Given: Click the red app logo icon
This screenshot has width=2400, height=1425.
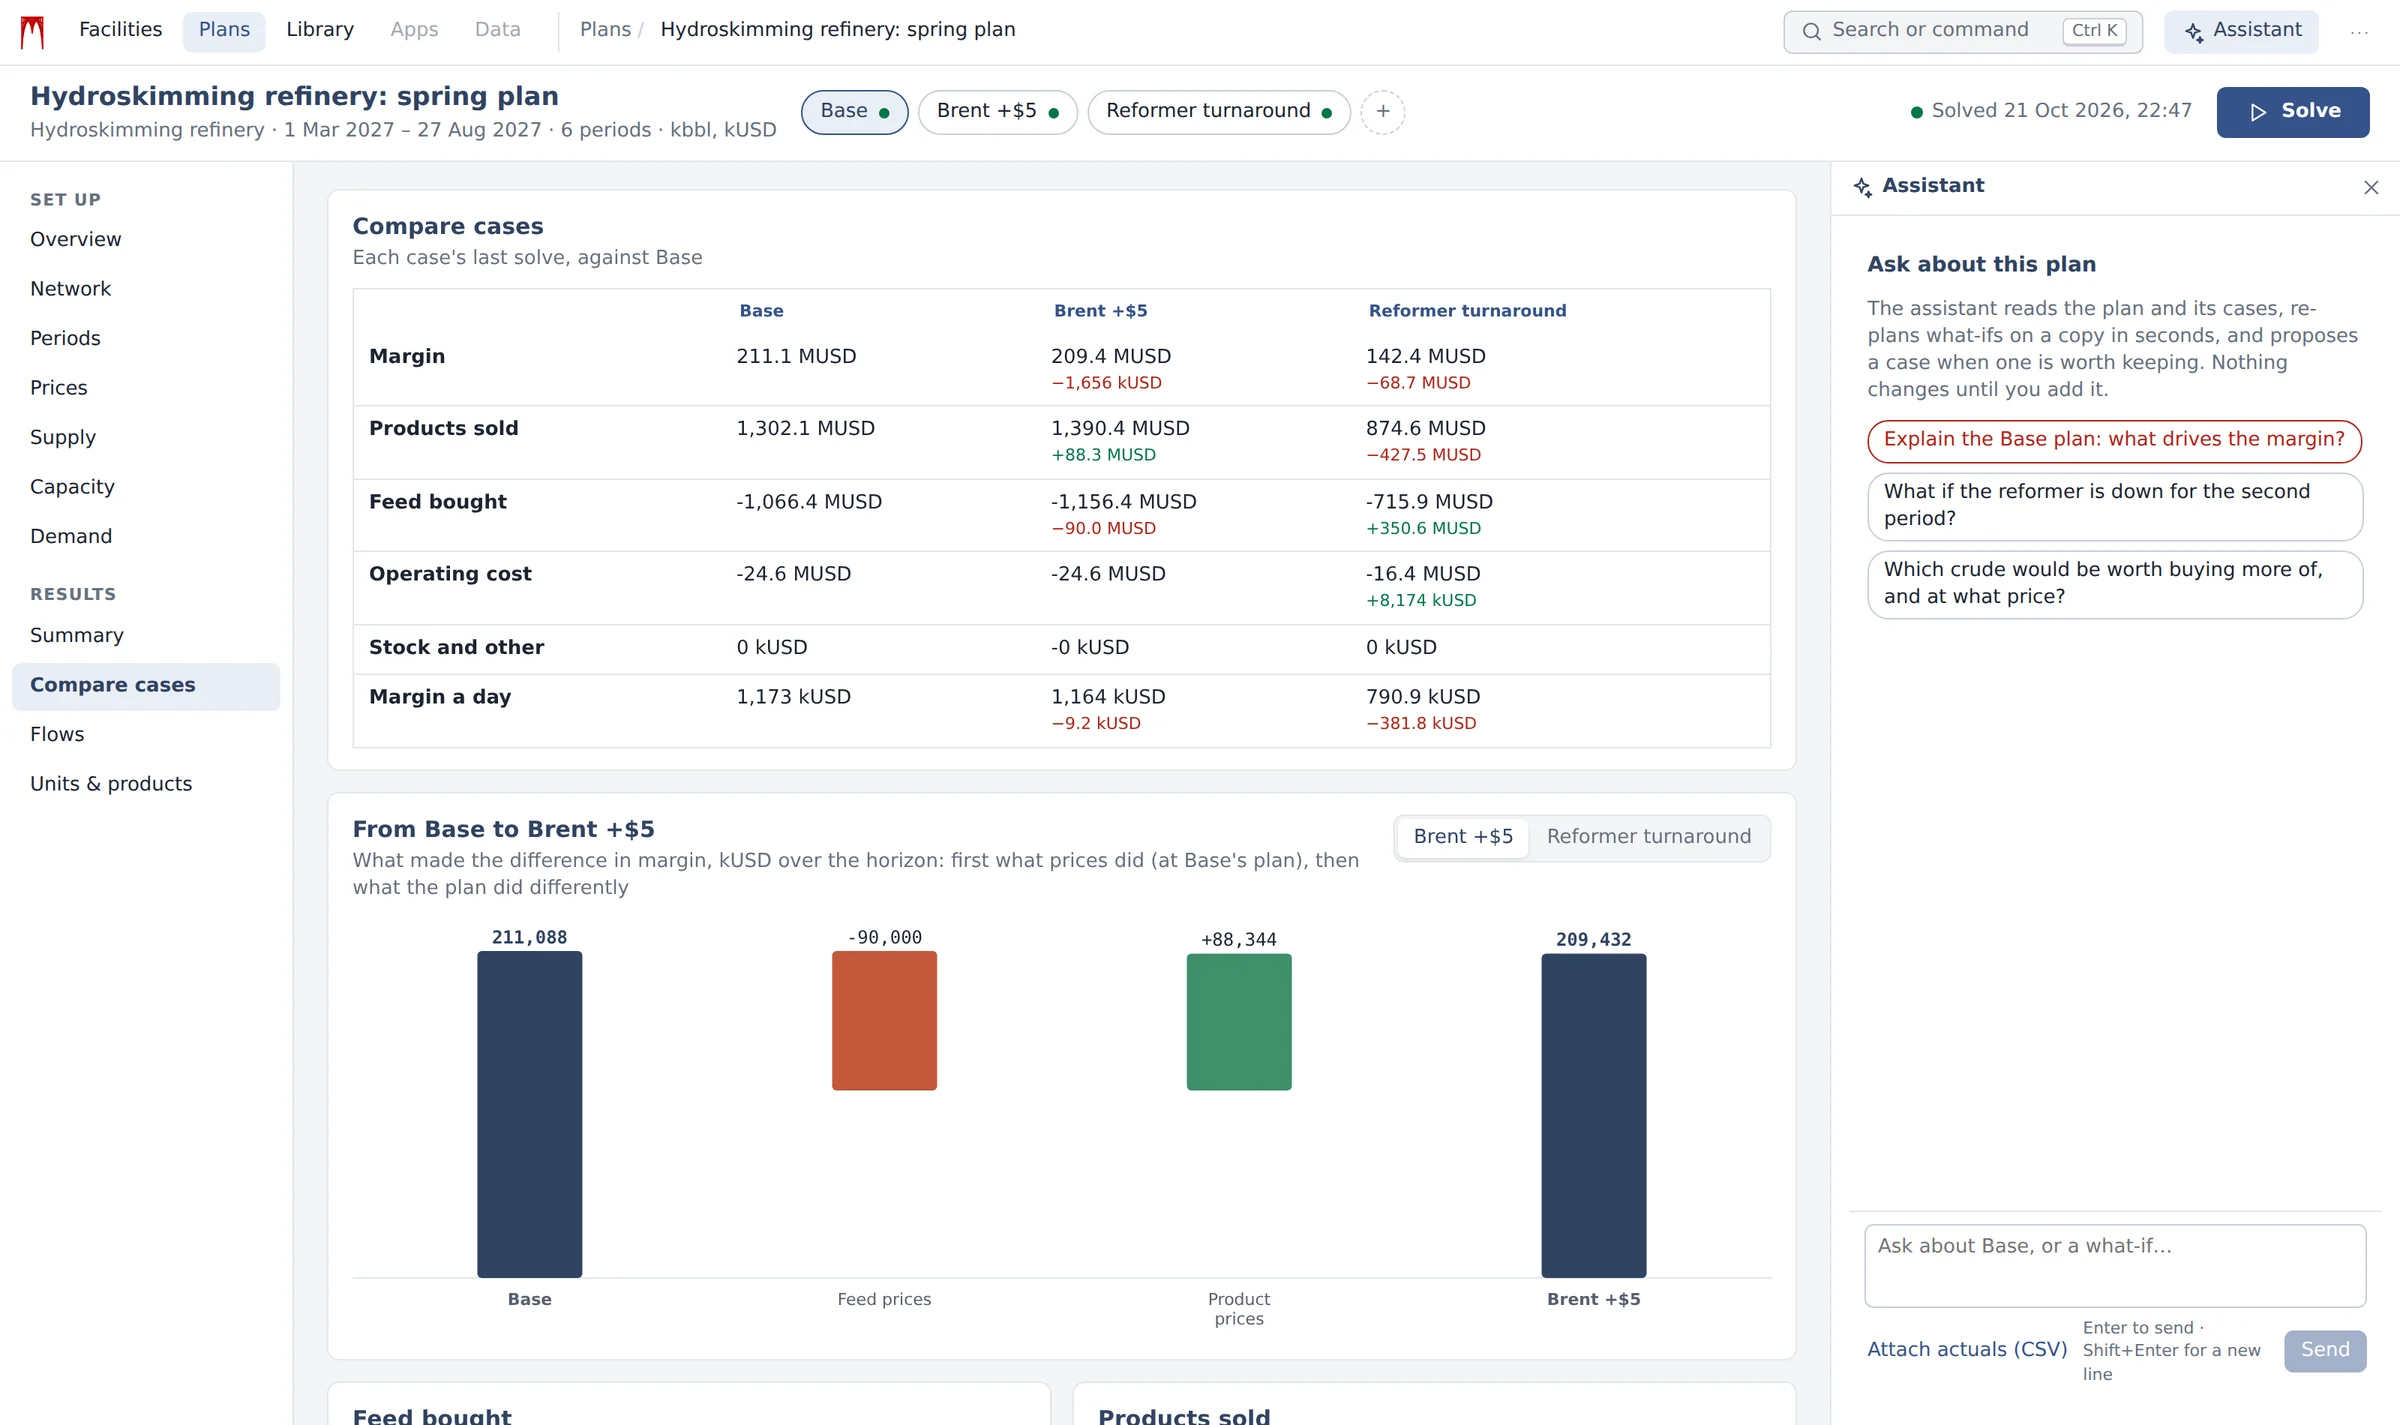Looking at the screenshot, I should 33,31.
